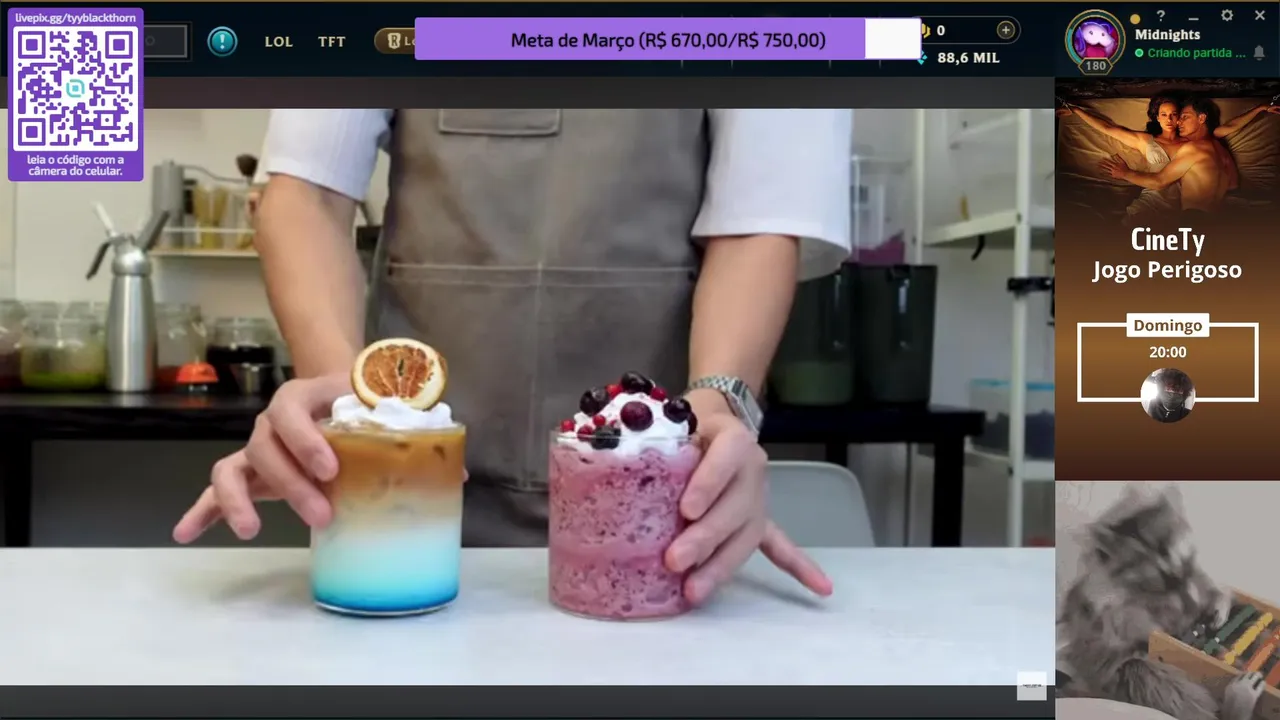Open the notifications bell icon
The height and width of the screenshot is (720, 1280).
(1259, 52)
